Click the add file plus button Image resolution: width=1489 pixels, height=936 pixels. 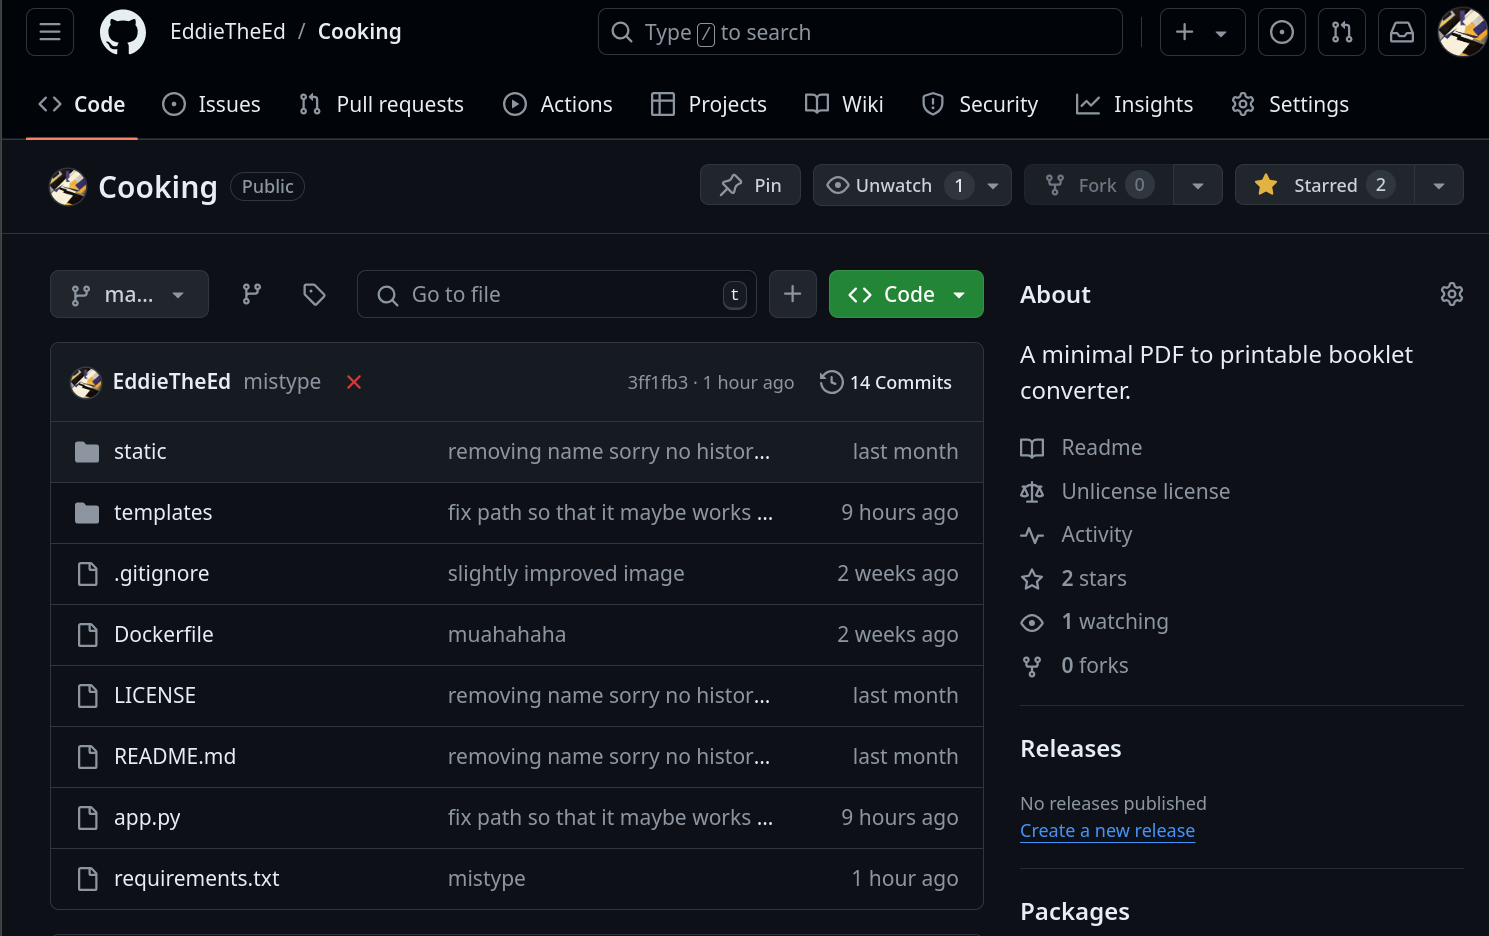(x=793, y=294)
